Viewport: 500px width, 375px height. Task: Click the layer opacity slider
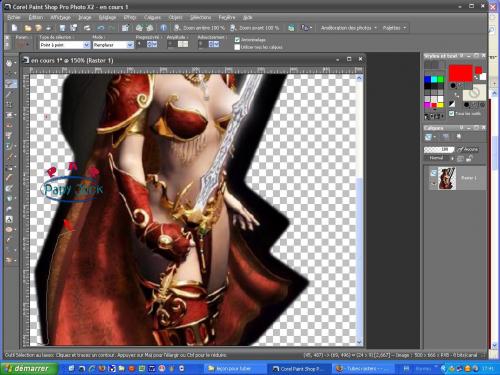(x=439, y=149)
